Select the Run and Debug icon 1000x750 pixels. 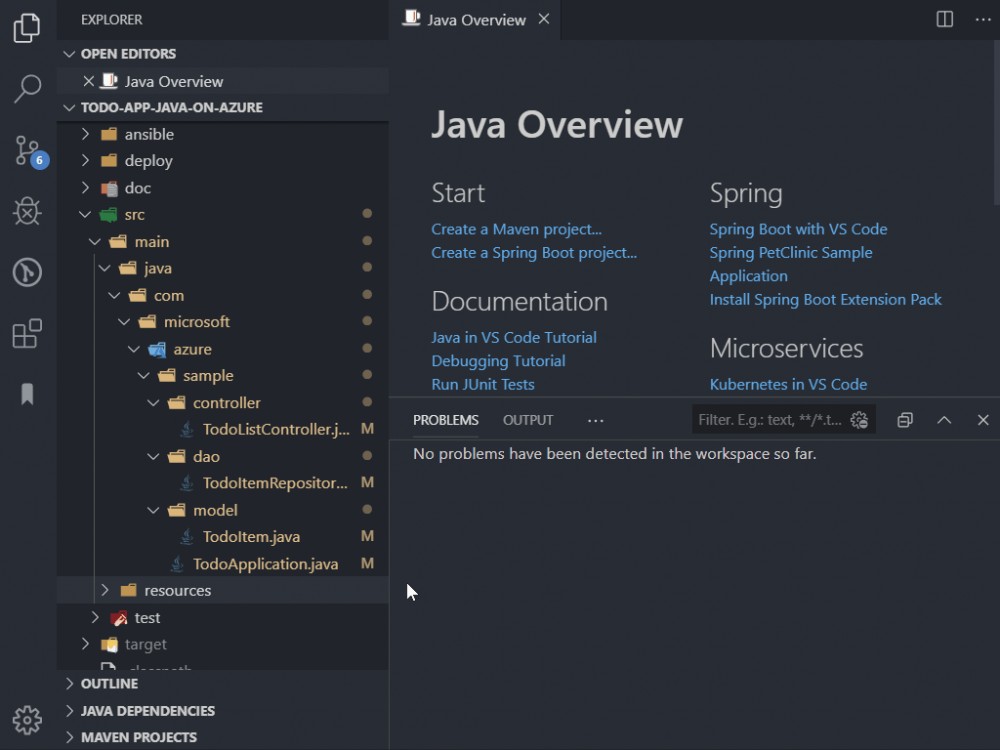pos(26,211)
